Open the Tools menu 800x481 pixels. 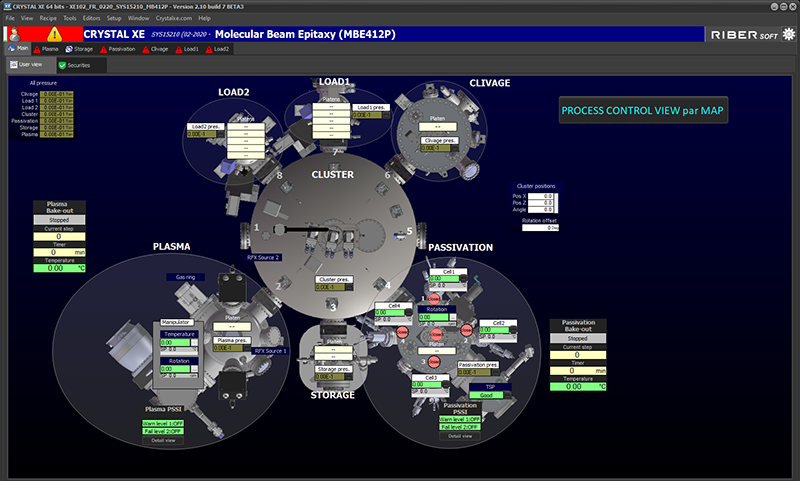69,18
